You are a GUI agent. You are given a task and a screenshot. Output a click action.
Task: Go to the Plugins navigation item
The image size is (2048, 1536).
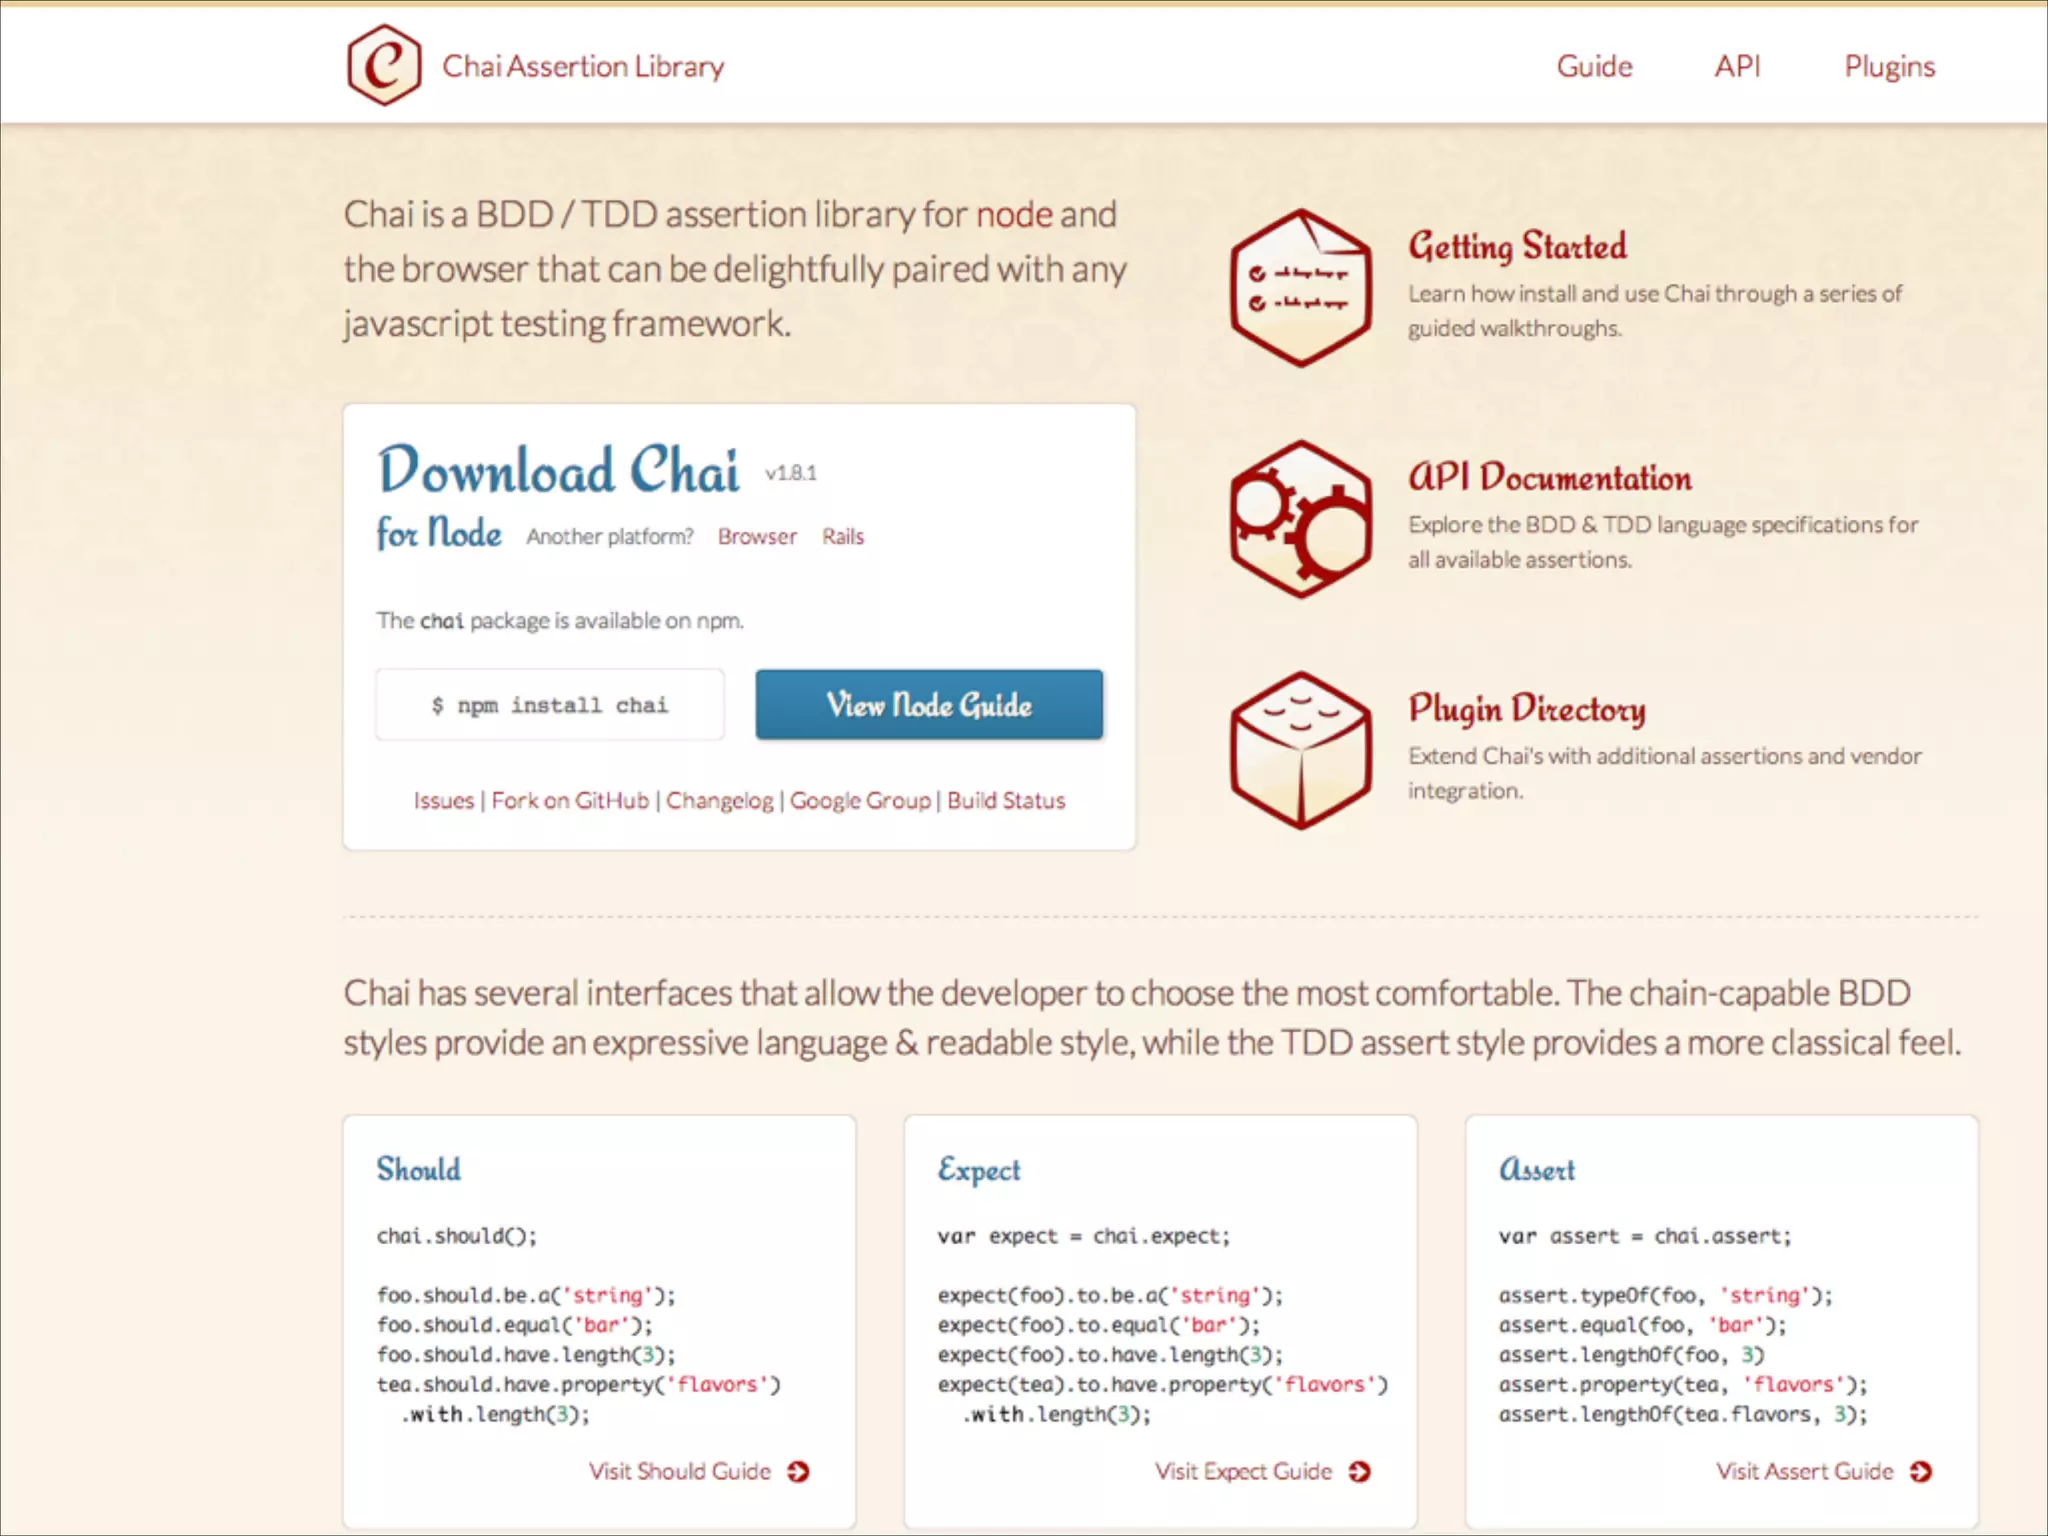pos(1889,66)
